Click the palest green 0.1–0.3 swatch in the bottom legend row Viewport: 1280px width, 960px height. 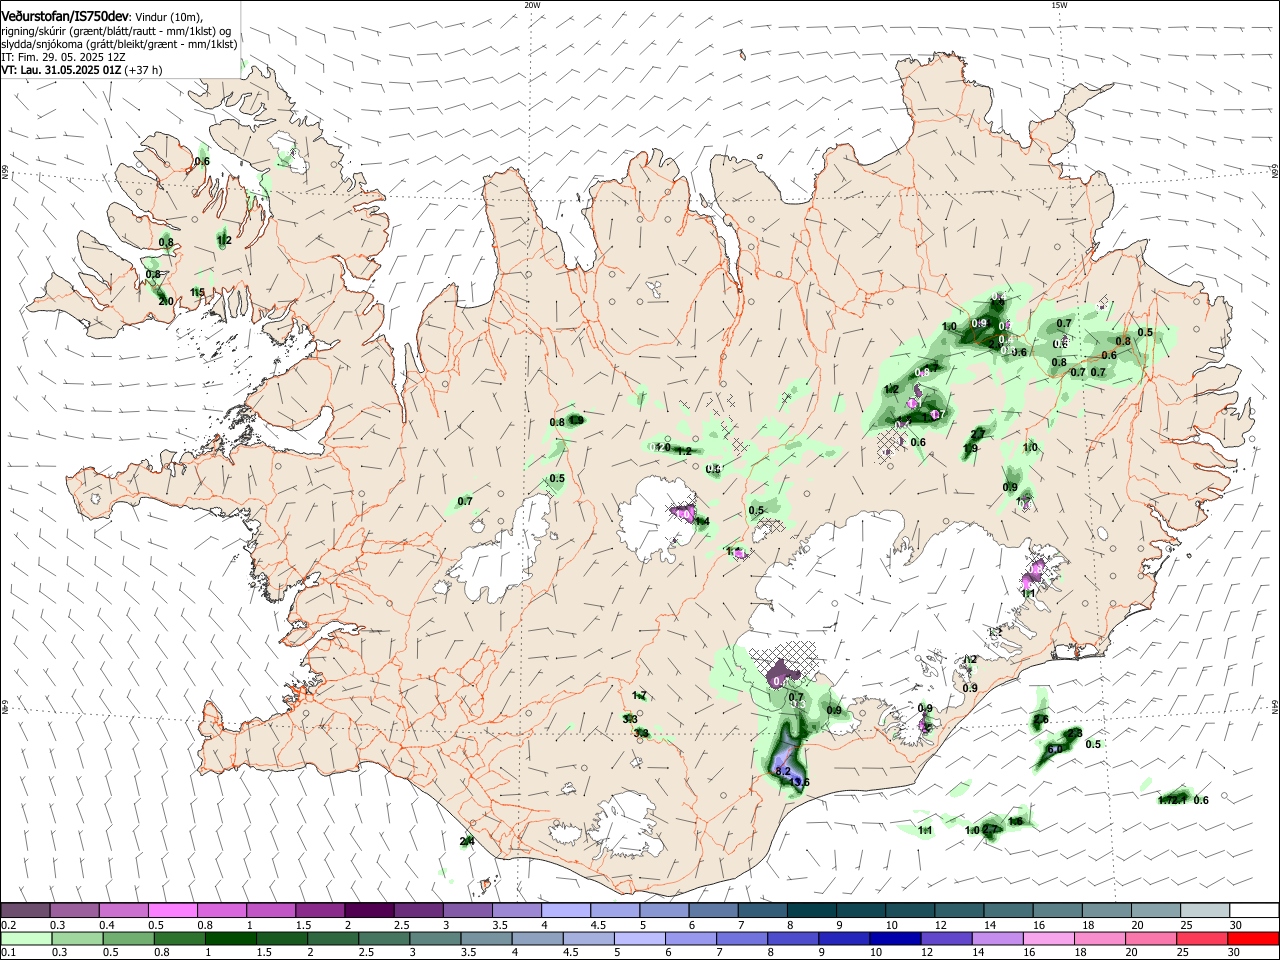coord(25,938)
